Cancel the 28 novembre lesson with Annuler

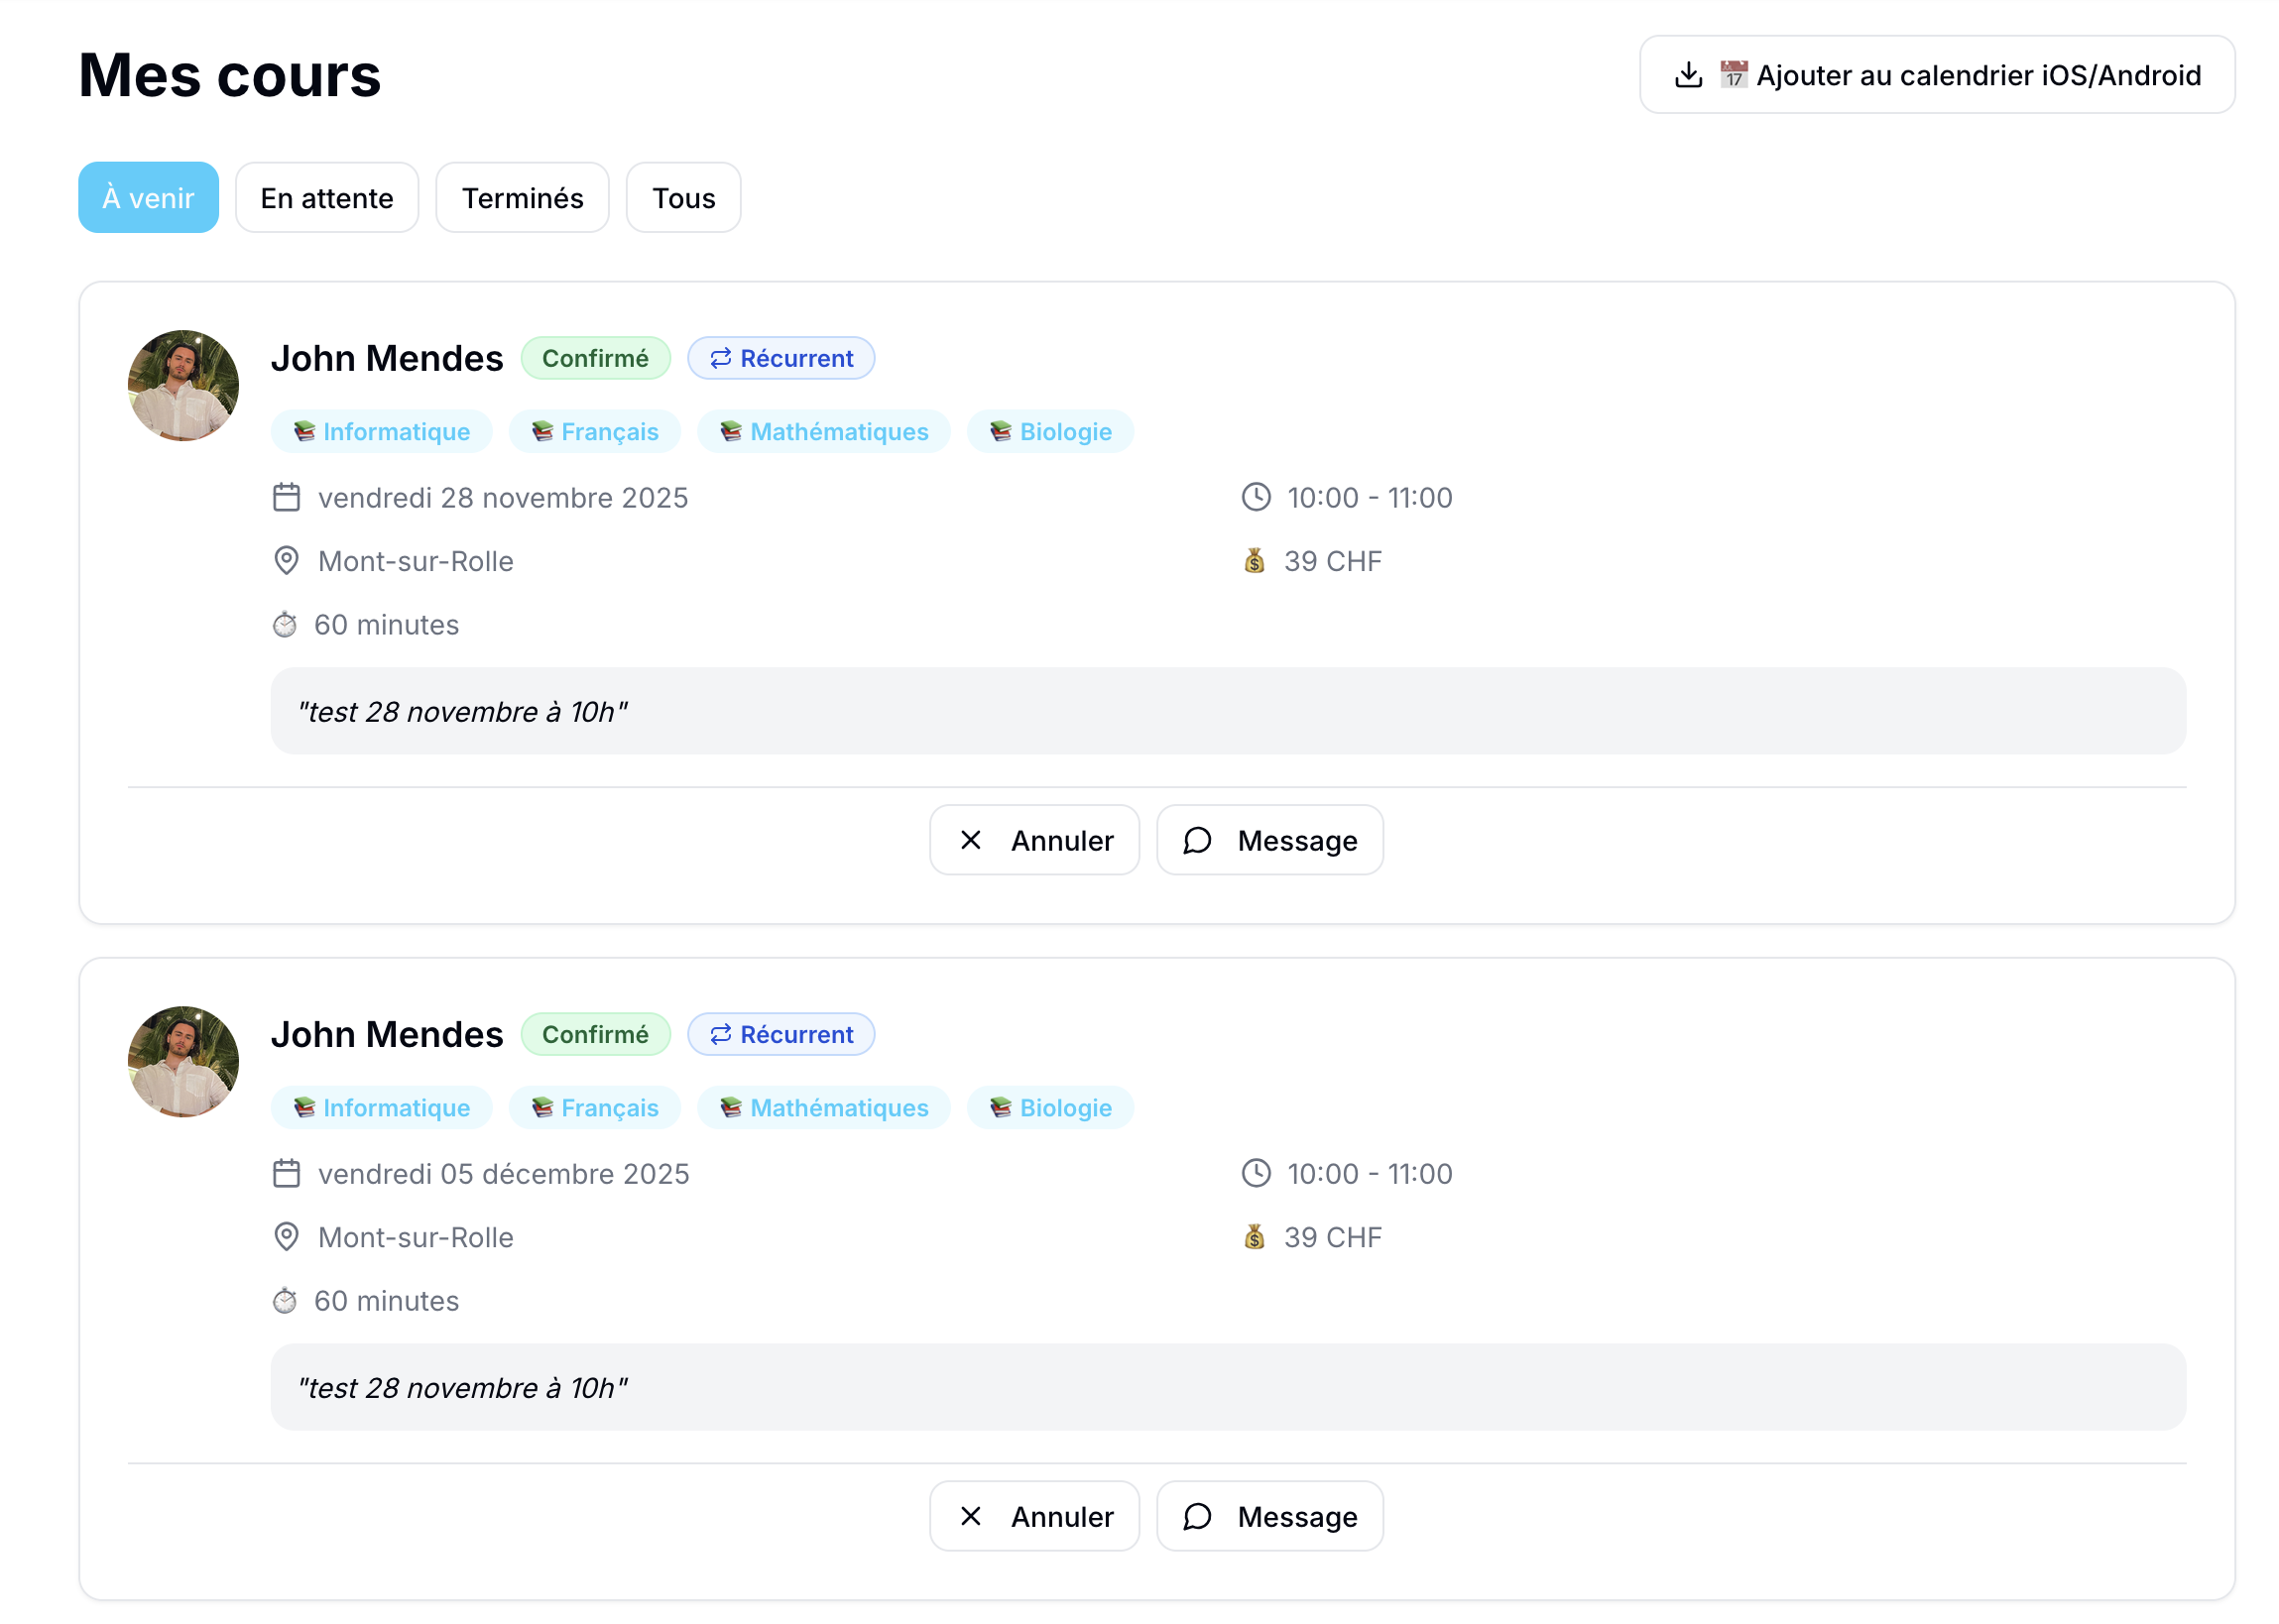pyautogui.click(x=1034, y=840)
